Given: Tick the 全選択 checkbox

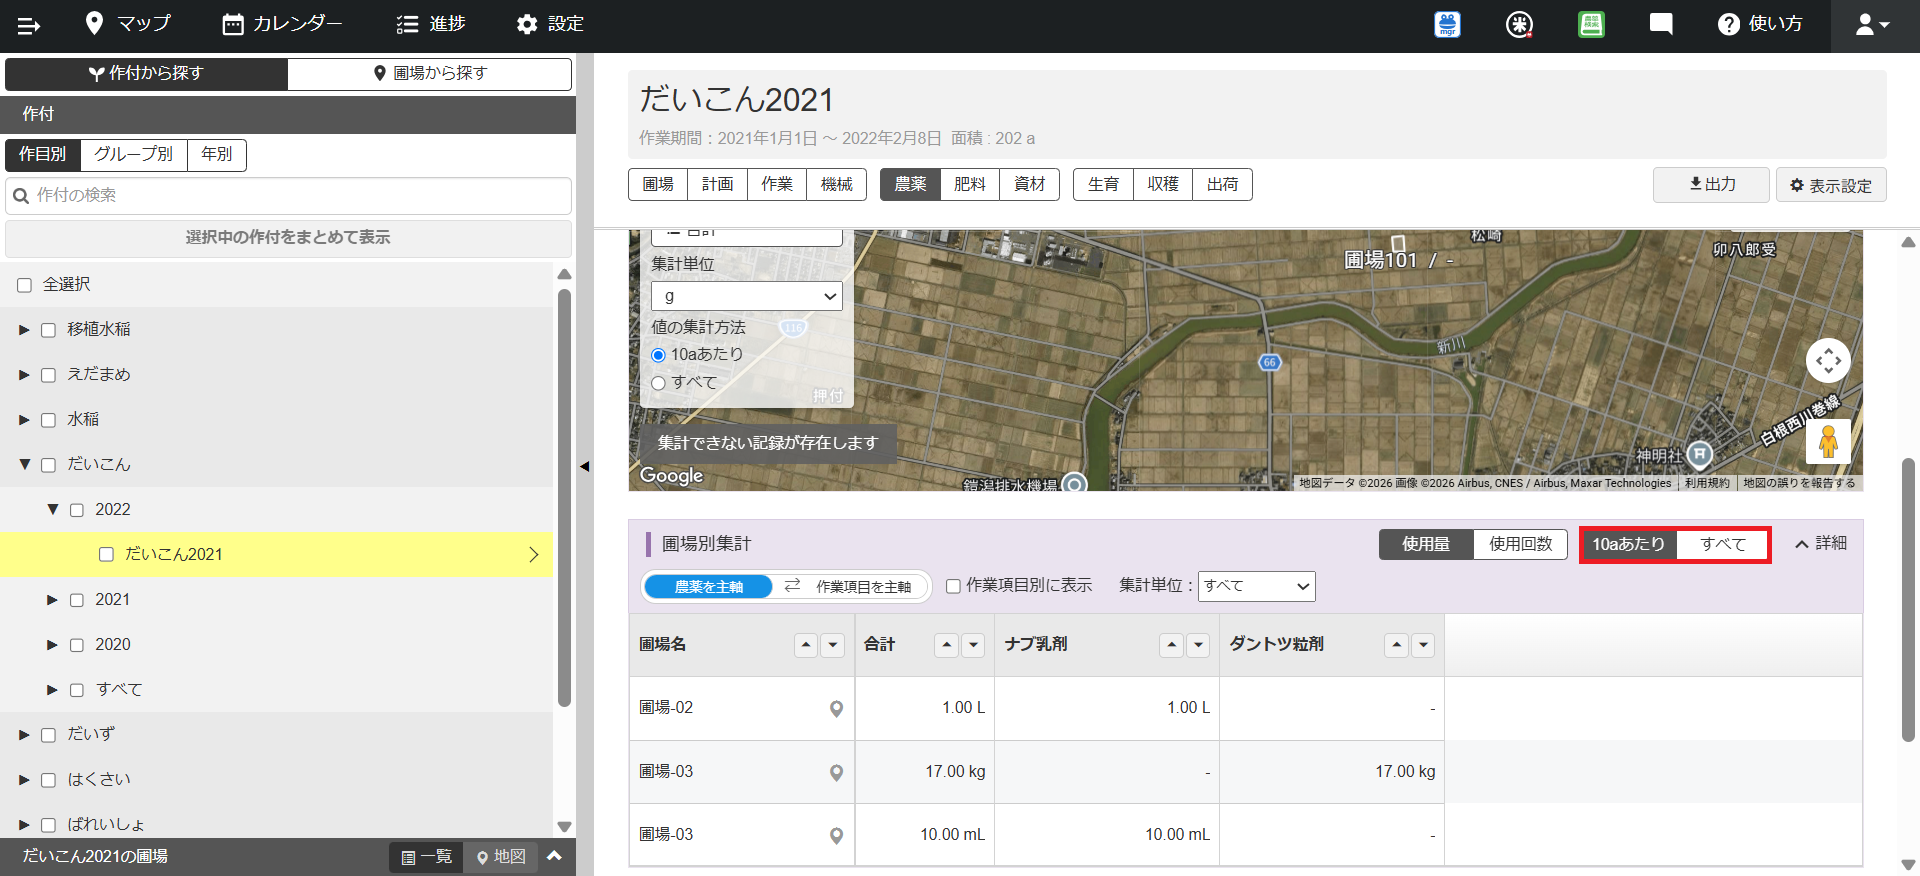Looking at the screenshot, I should point(25,285).
